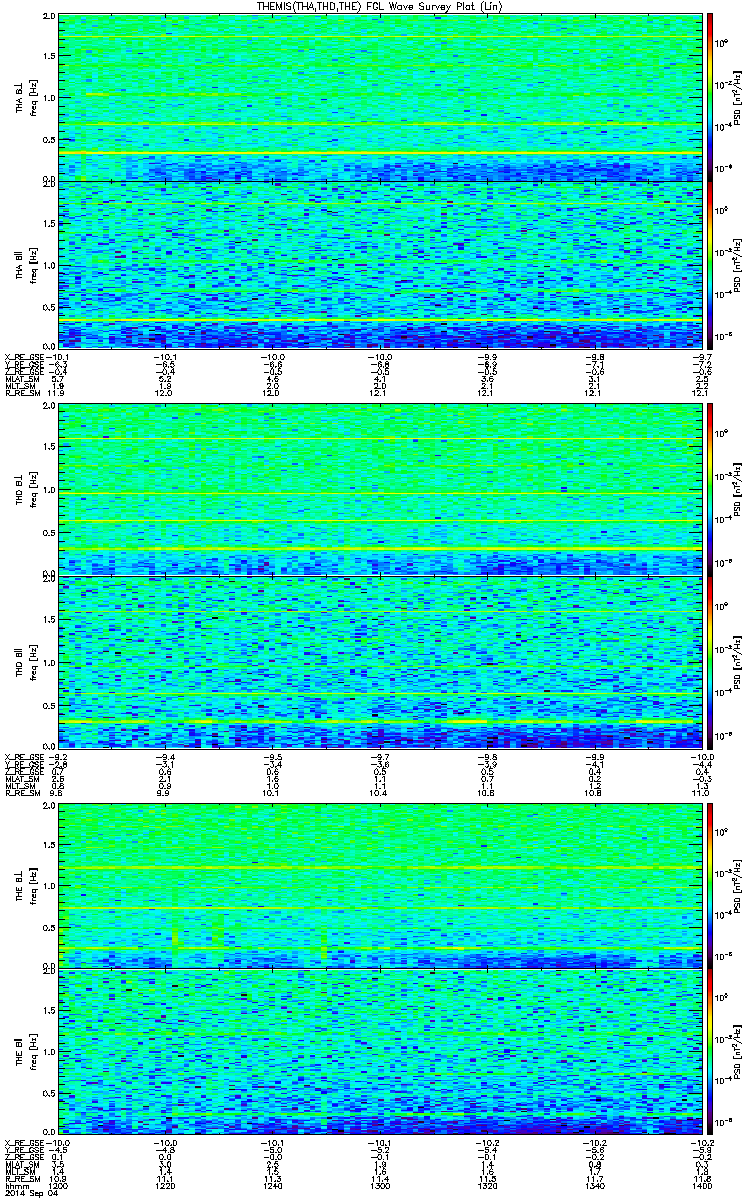Select the 1300 time tick label
750x1200 pixels.
coord(379,1187)
